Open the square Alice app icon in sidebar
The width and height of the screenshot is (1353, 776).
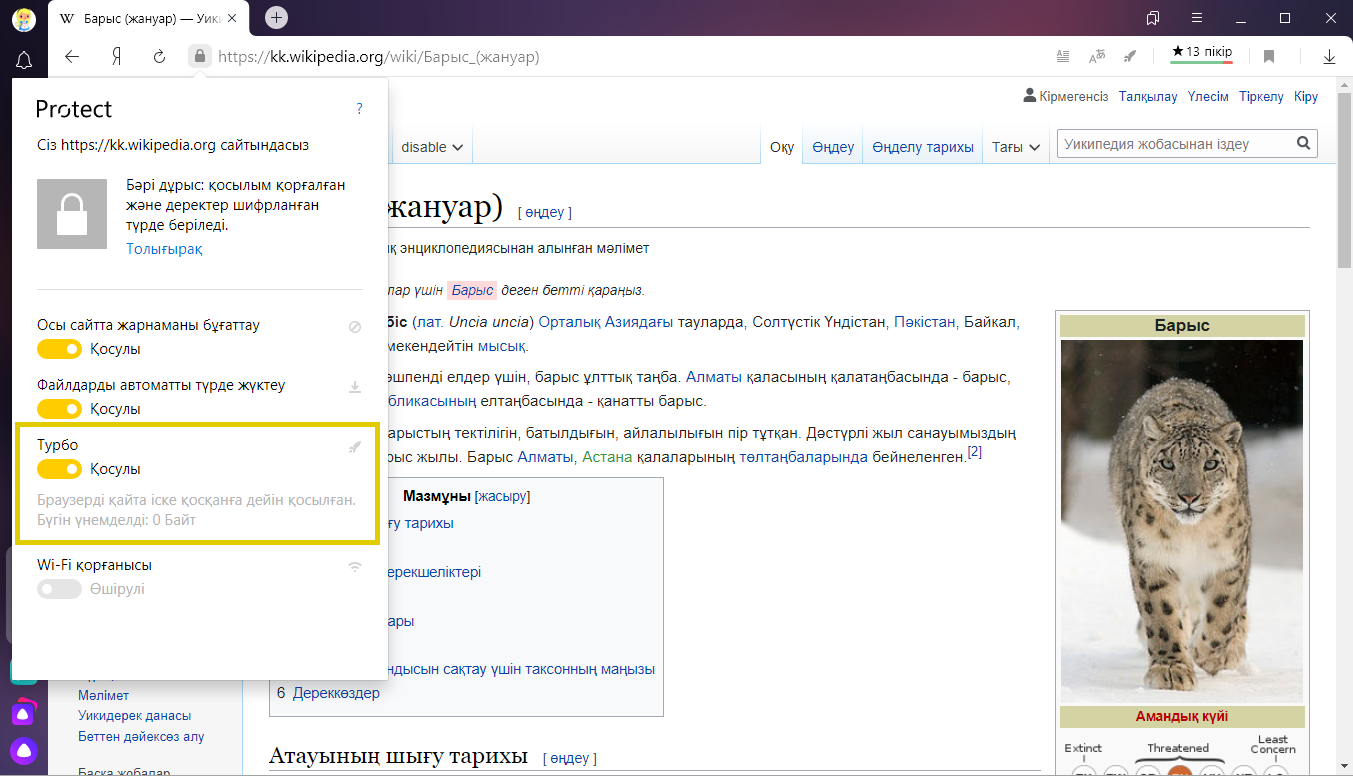pyautogui.click(x=24, y=713)
